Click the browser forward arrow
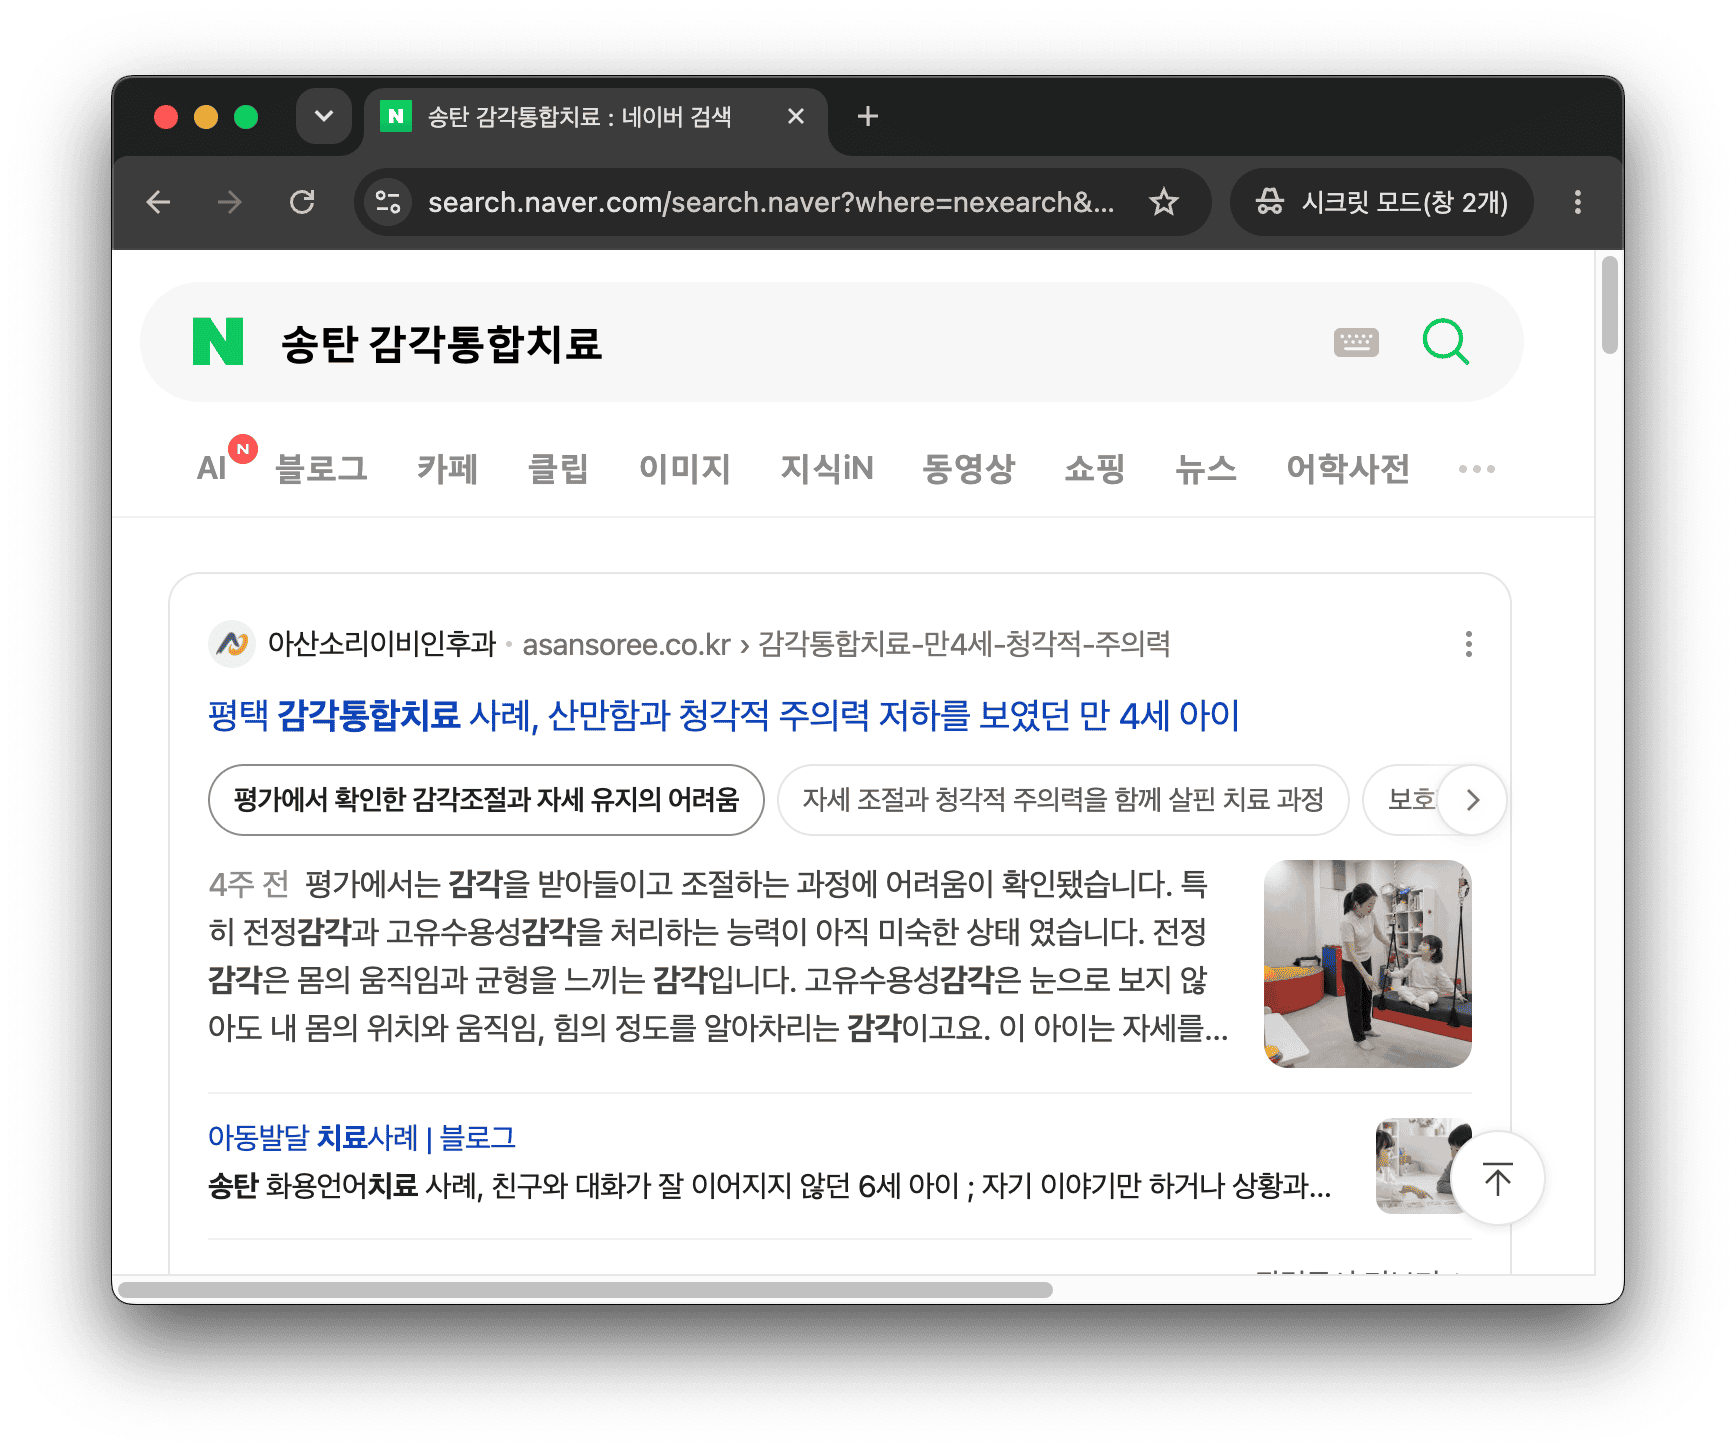The width and height of the screenshot is (1736, 1452). [230, 202]
